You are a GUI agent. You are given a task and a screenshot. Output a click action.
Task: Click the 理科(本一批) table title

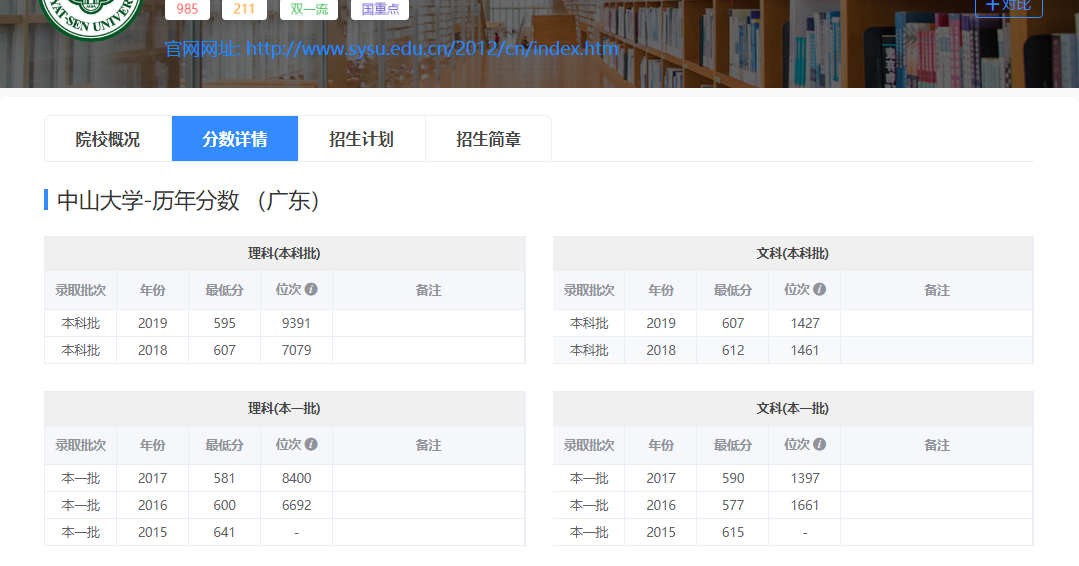point(284,409)
